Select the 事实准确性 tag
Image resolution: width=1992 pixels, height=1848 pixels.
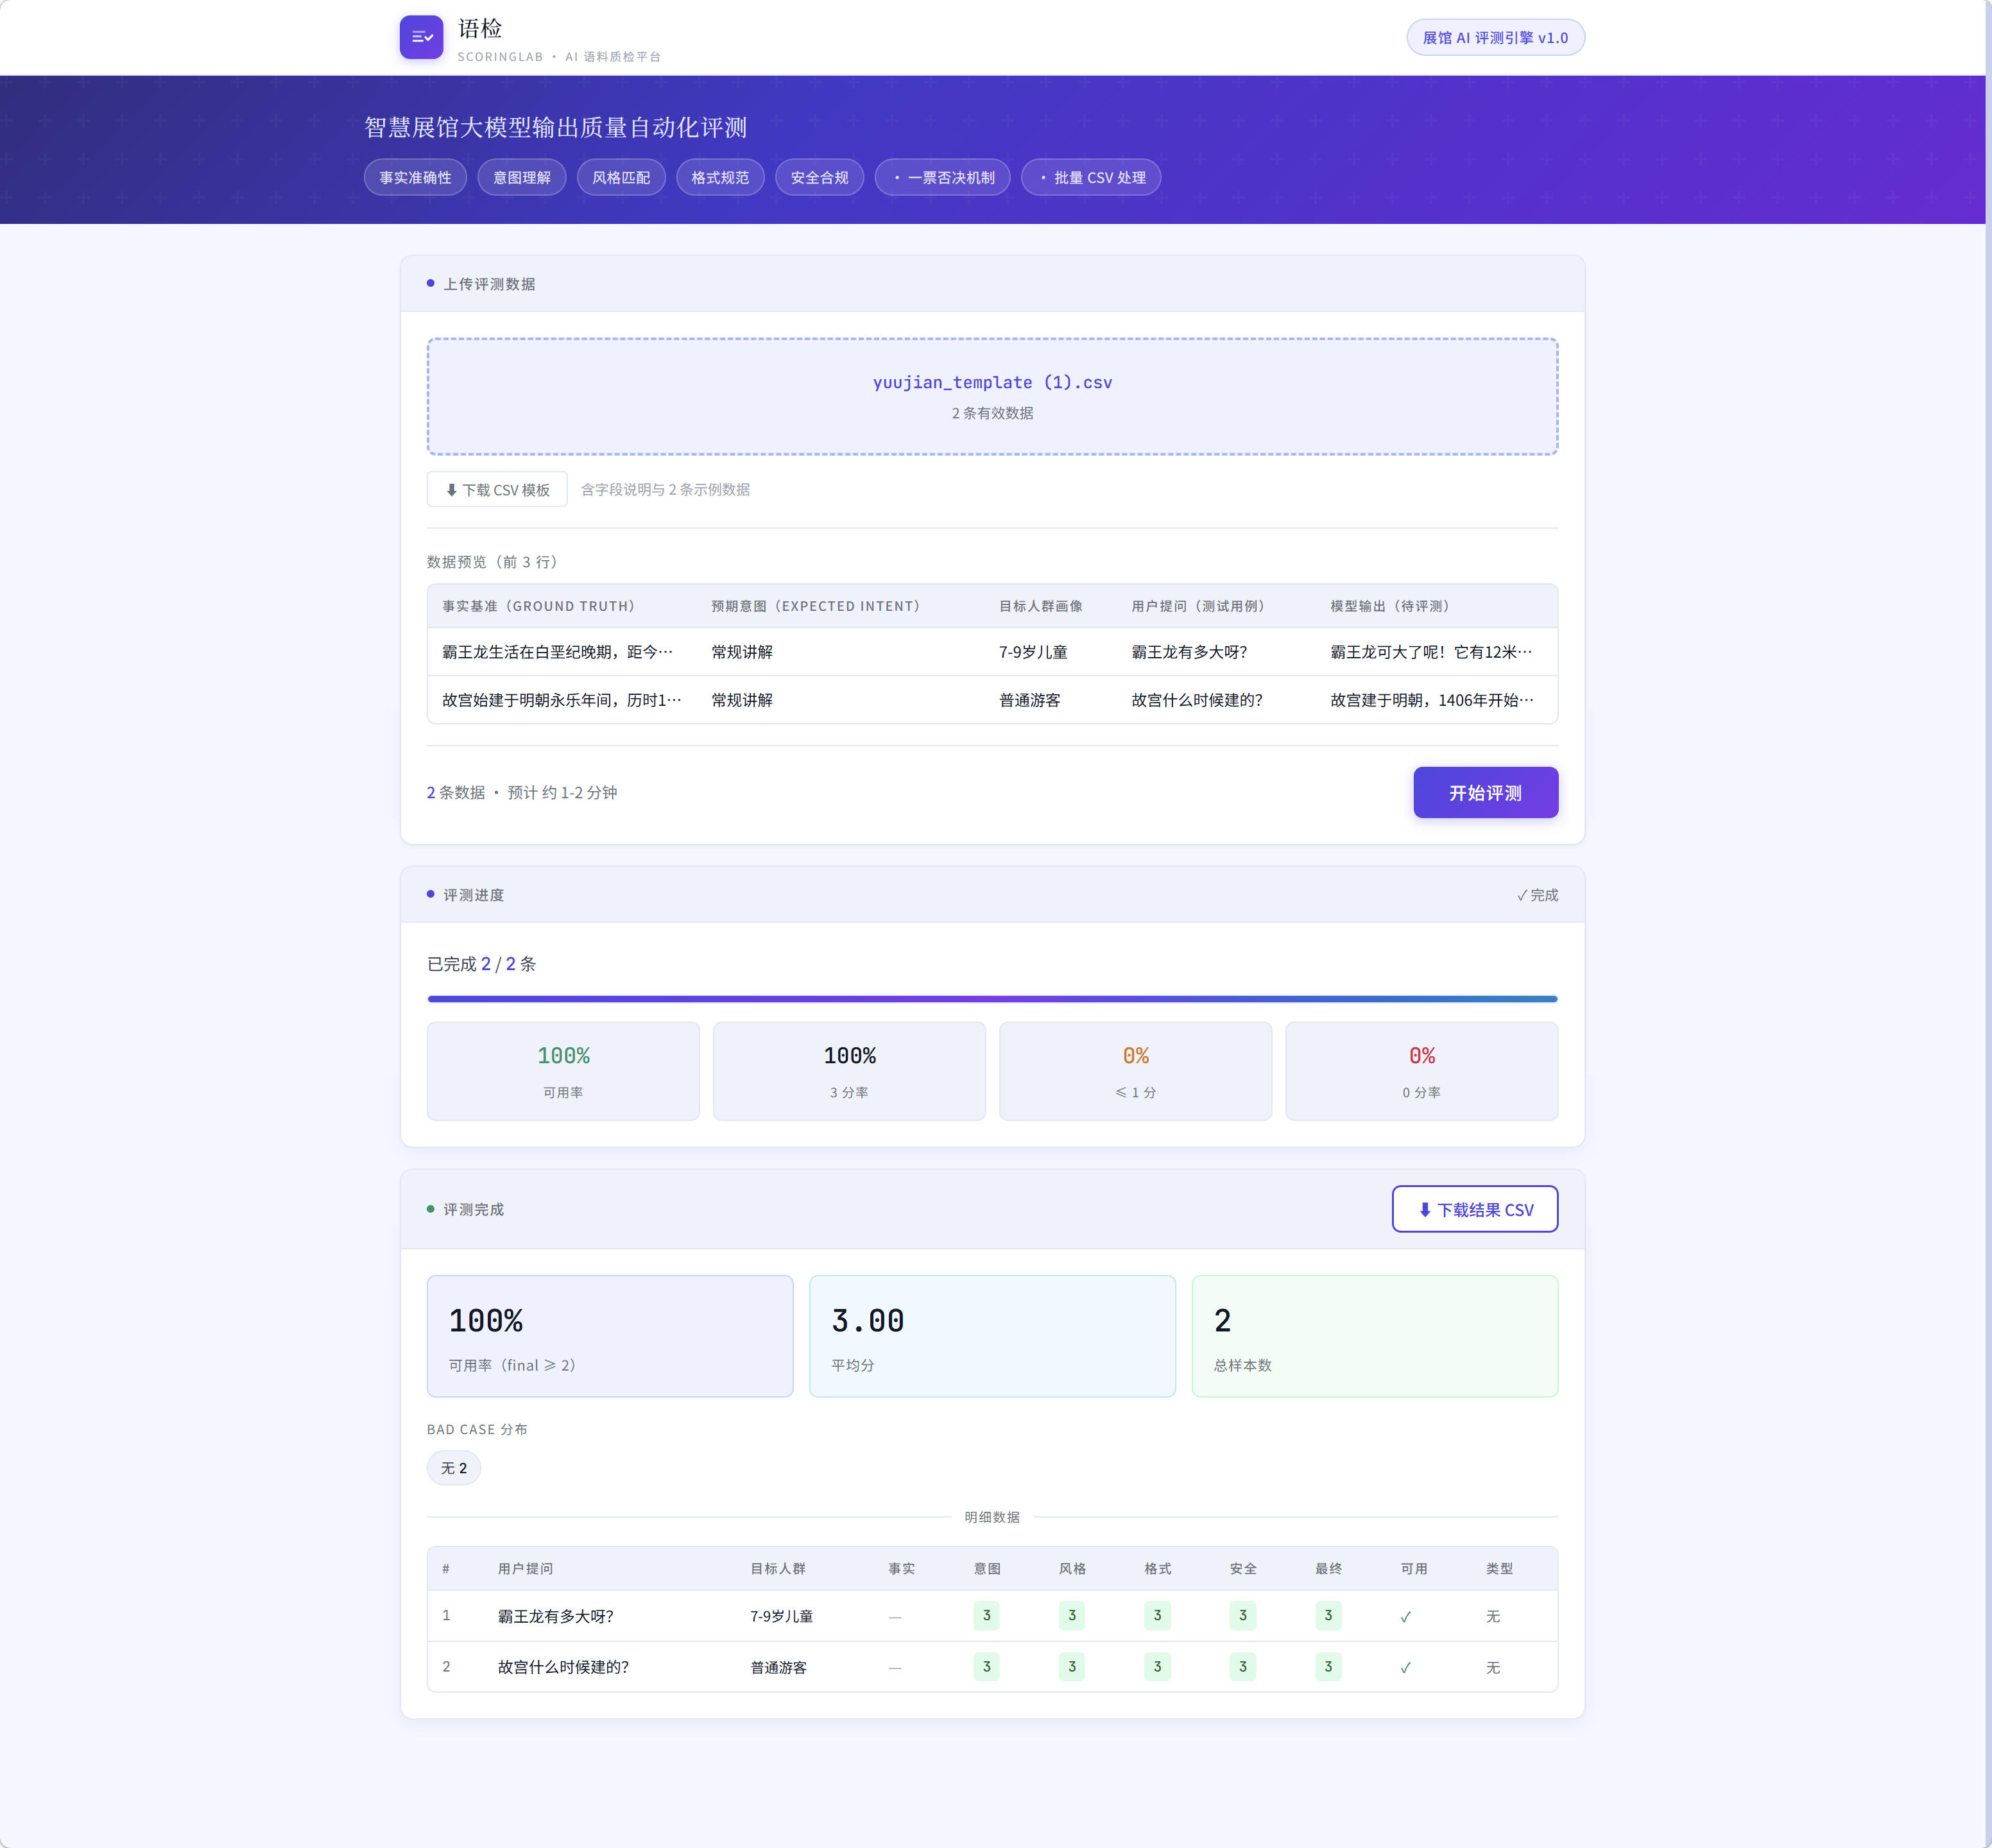tap(415, 177)
